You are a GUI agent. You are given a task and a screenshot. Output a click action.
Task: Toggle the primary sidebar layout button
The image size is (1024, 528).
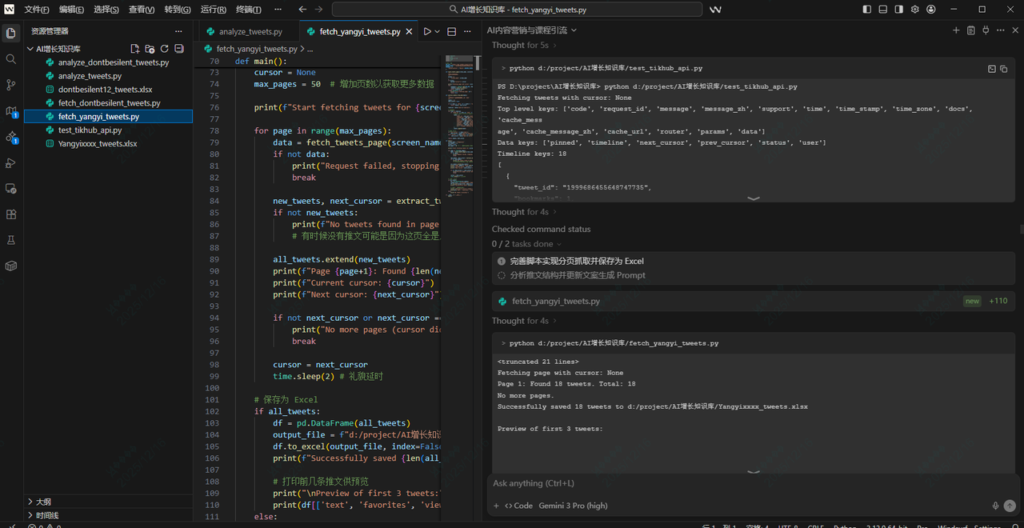coord(865,9)
